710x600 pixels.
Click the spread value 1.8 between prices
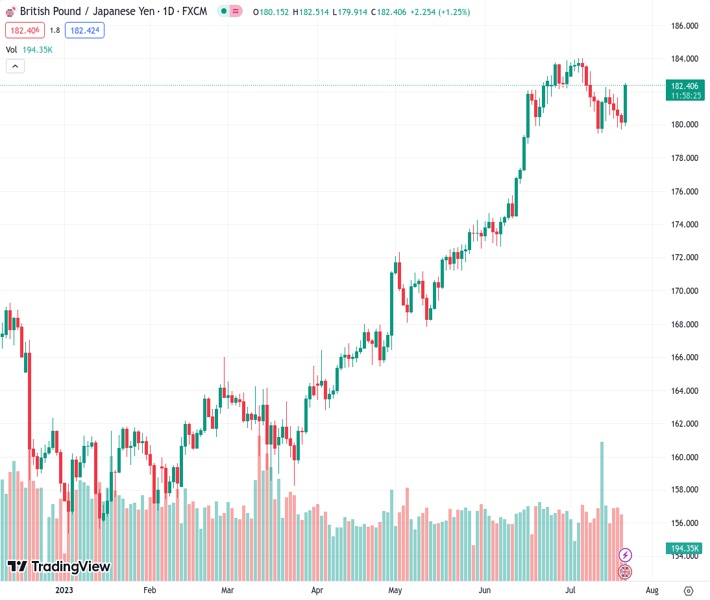pos(54,30)
